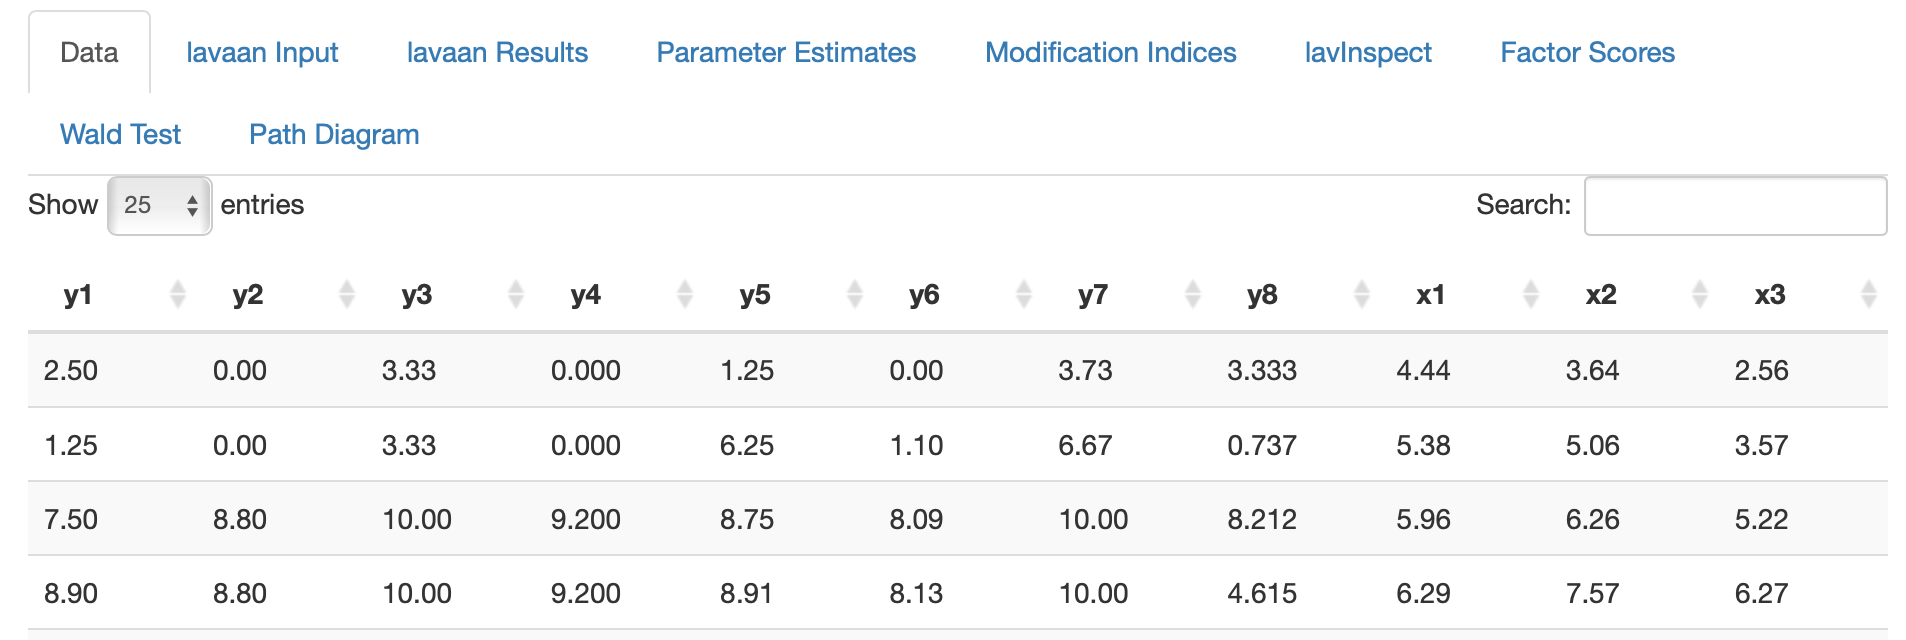Show the Path Diagram tab

click(x=334, y=135)
